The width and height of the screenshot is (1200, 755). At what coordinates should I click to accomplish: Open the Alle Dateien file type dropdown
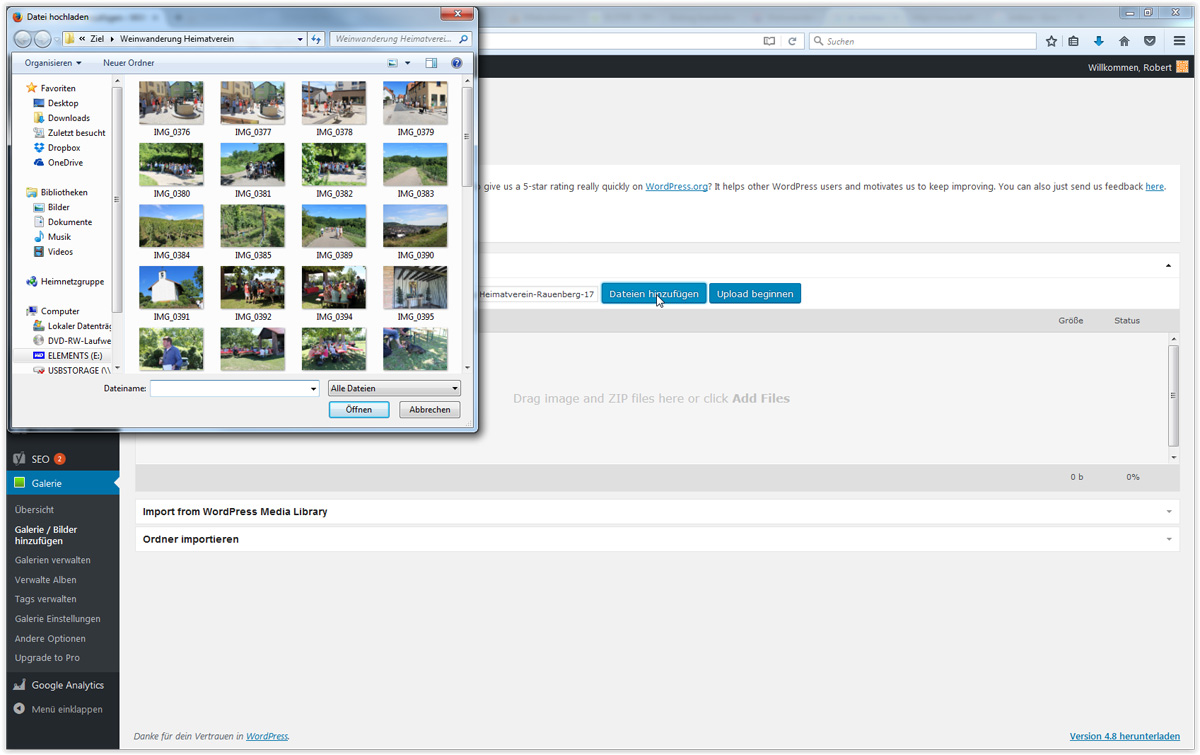(x=394, y=388)
